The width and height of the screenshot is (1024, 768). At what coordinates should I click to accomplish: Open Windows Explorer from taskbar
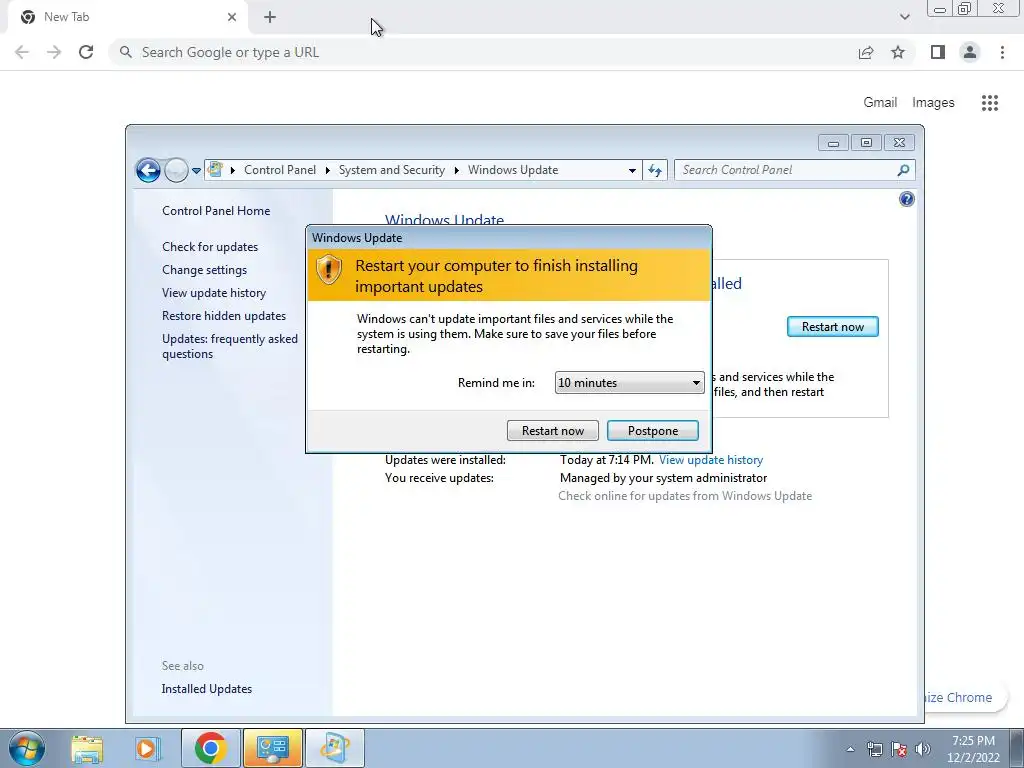(x=87, y=748)
